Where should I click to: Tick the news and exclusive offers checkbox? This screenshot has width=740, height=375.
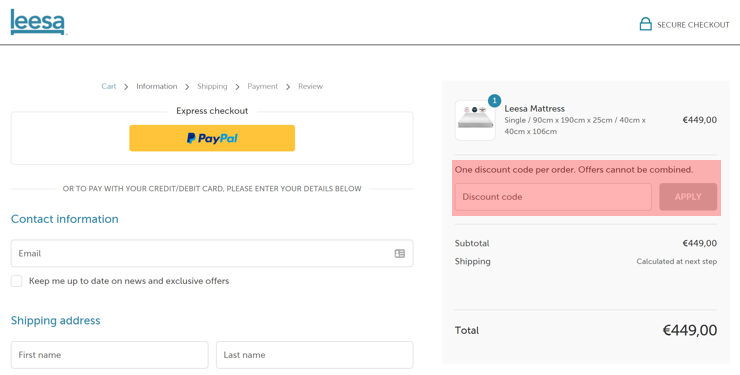(x=17, y=281)
